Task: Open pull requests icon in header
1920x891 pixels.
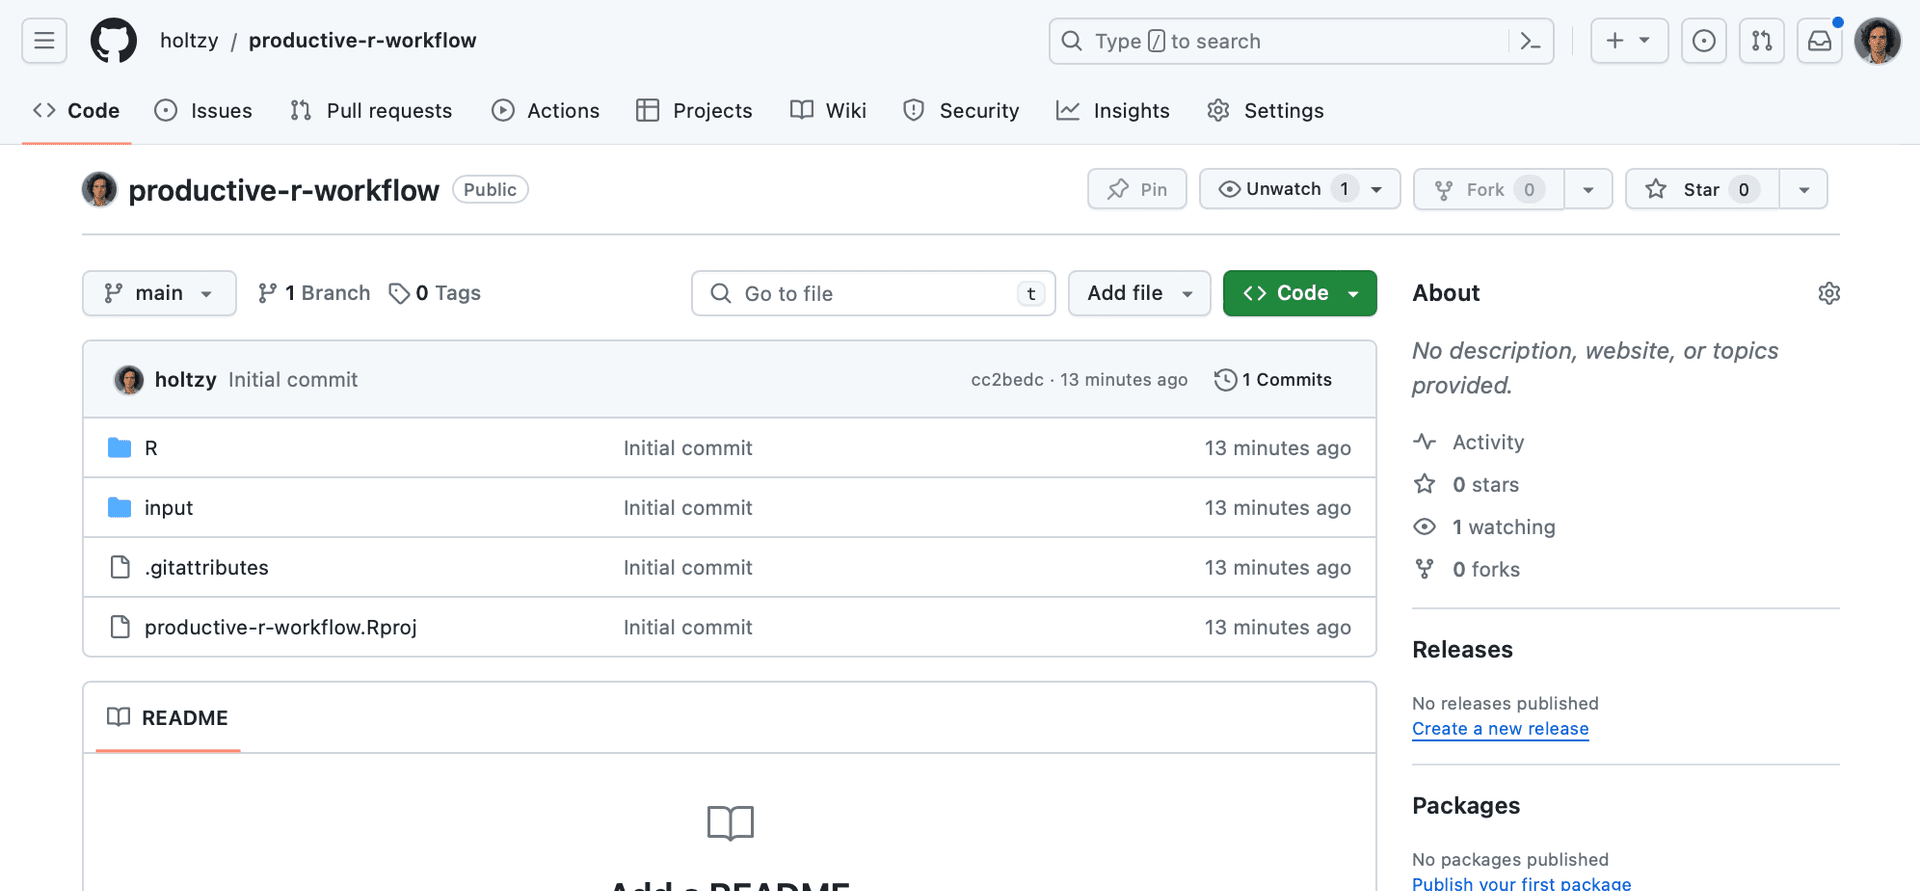Action: [1761, 41]
